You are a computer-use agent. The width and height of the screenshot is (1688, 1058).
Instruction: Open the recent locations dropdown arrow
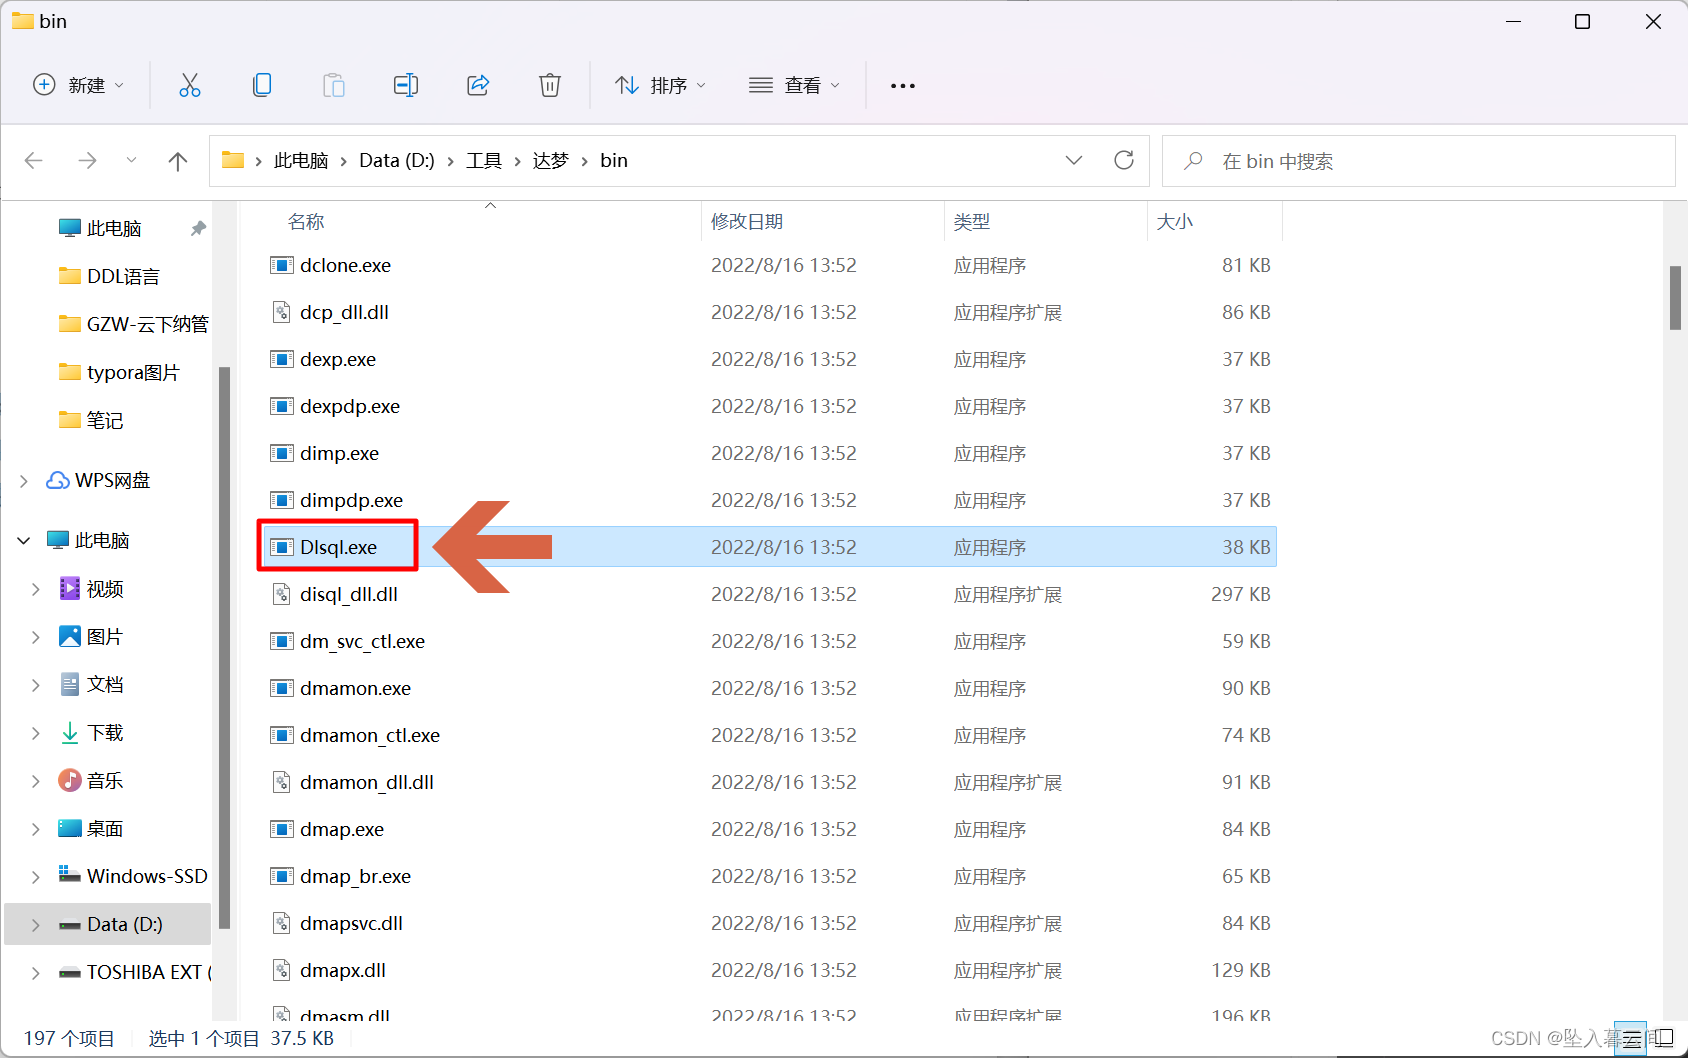[131, 161]
